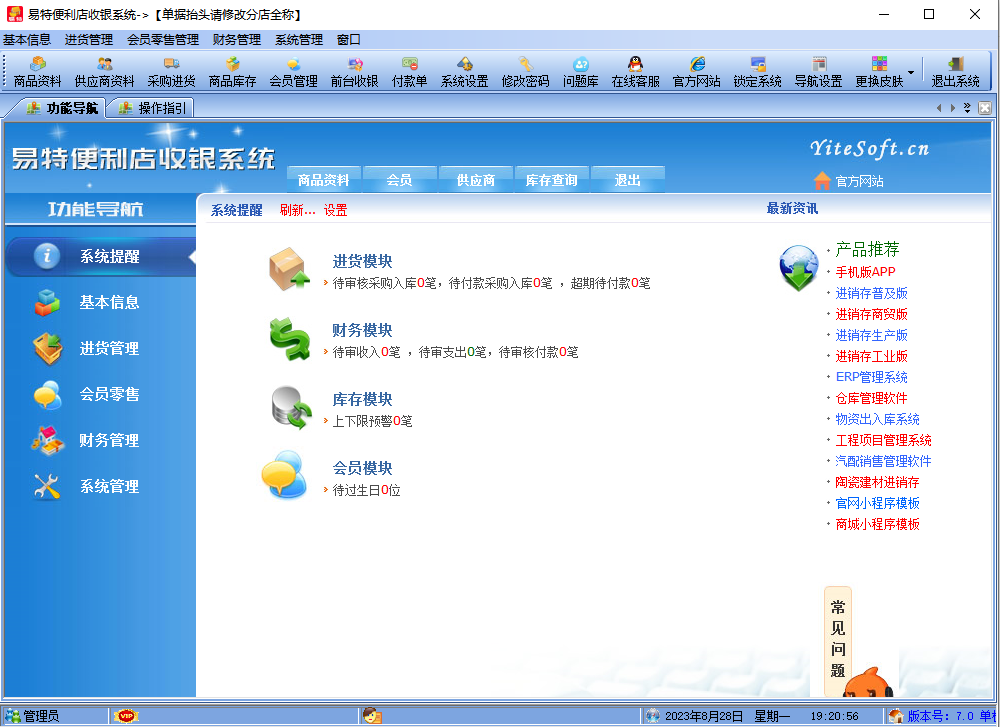Click the 锁定系统 lock system icon
The width and height of the screenshot is (1000, 727).
pyautogui.click(x=757, y=70)
